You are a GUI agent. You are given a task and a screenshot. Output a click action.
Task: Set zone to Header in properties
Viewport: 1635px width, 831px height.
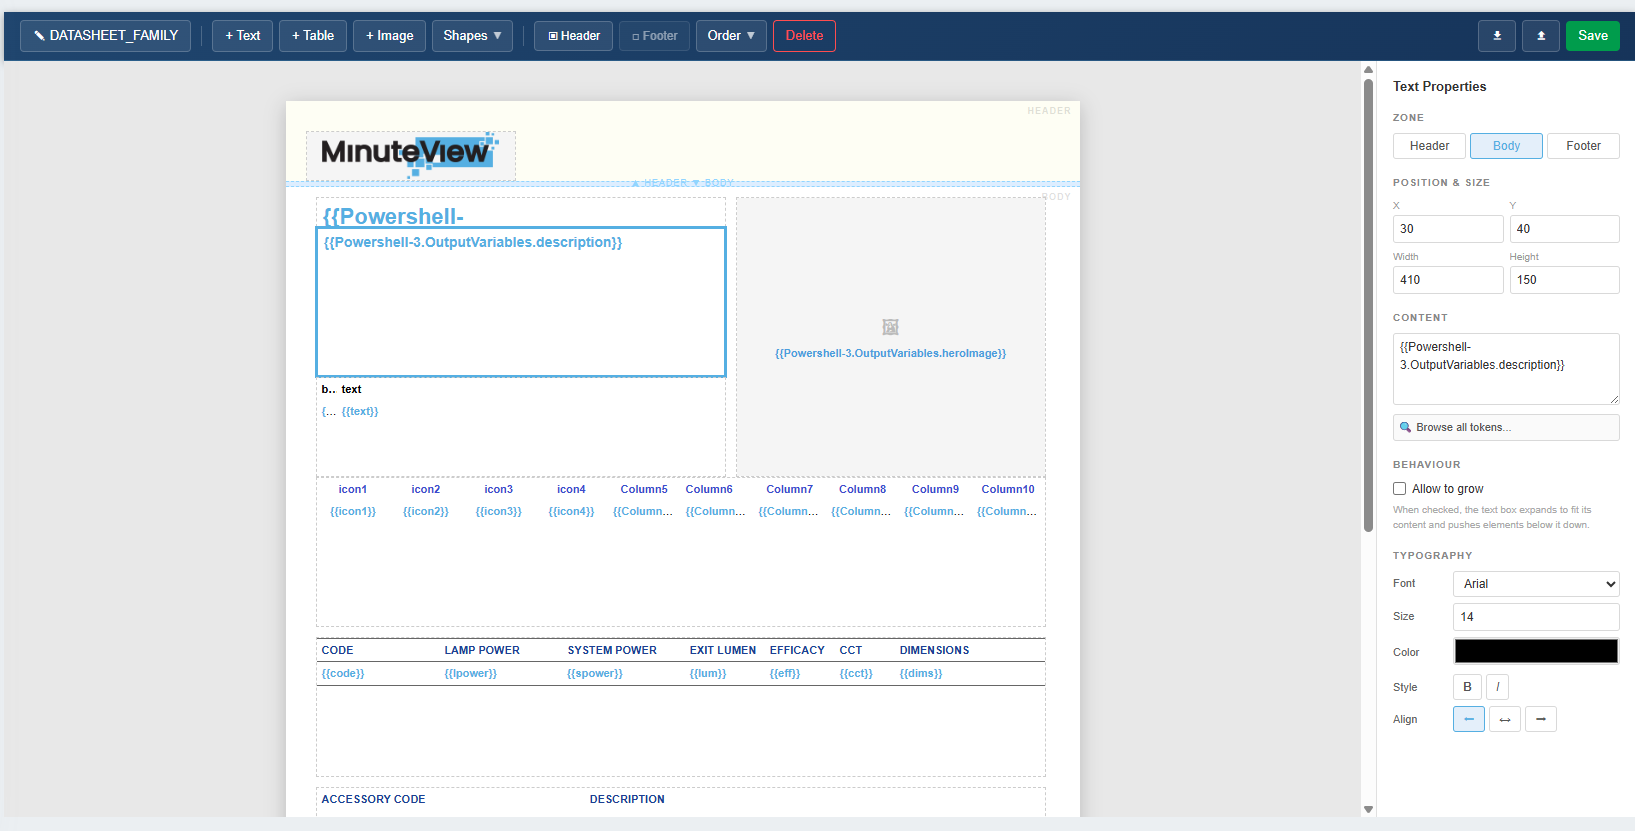coord(1429,146)
